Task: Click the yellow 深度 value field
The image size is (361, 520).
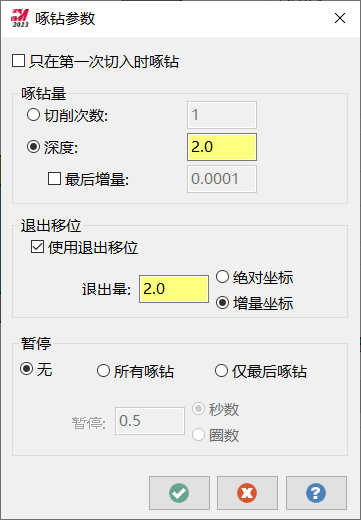Action: point(222,147)
